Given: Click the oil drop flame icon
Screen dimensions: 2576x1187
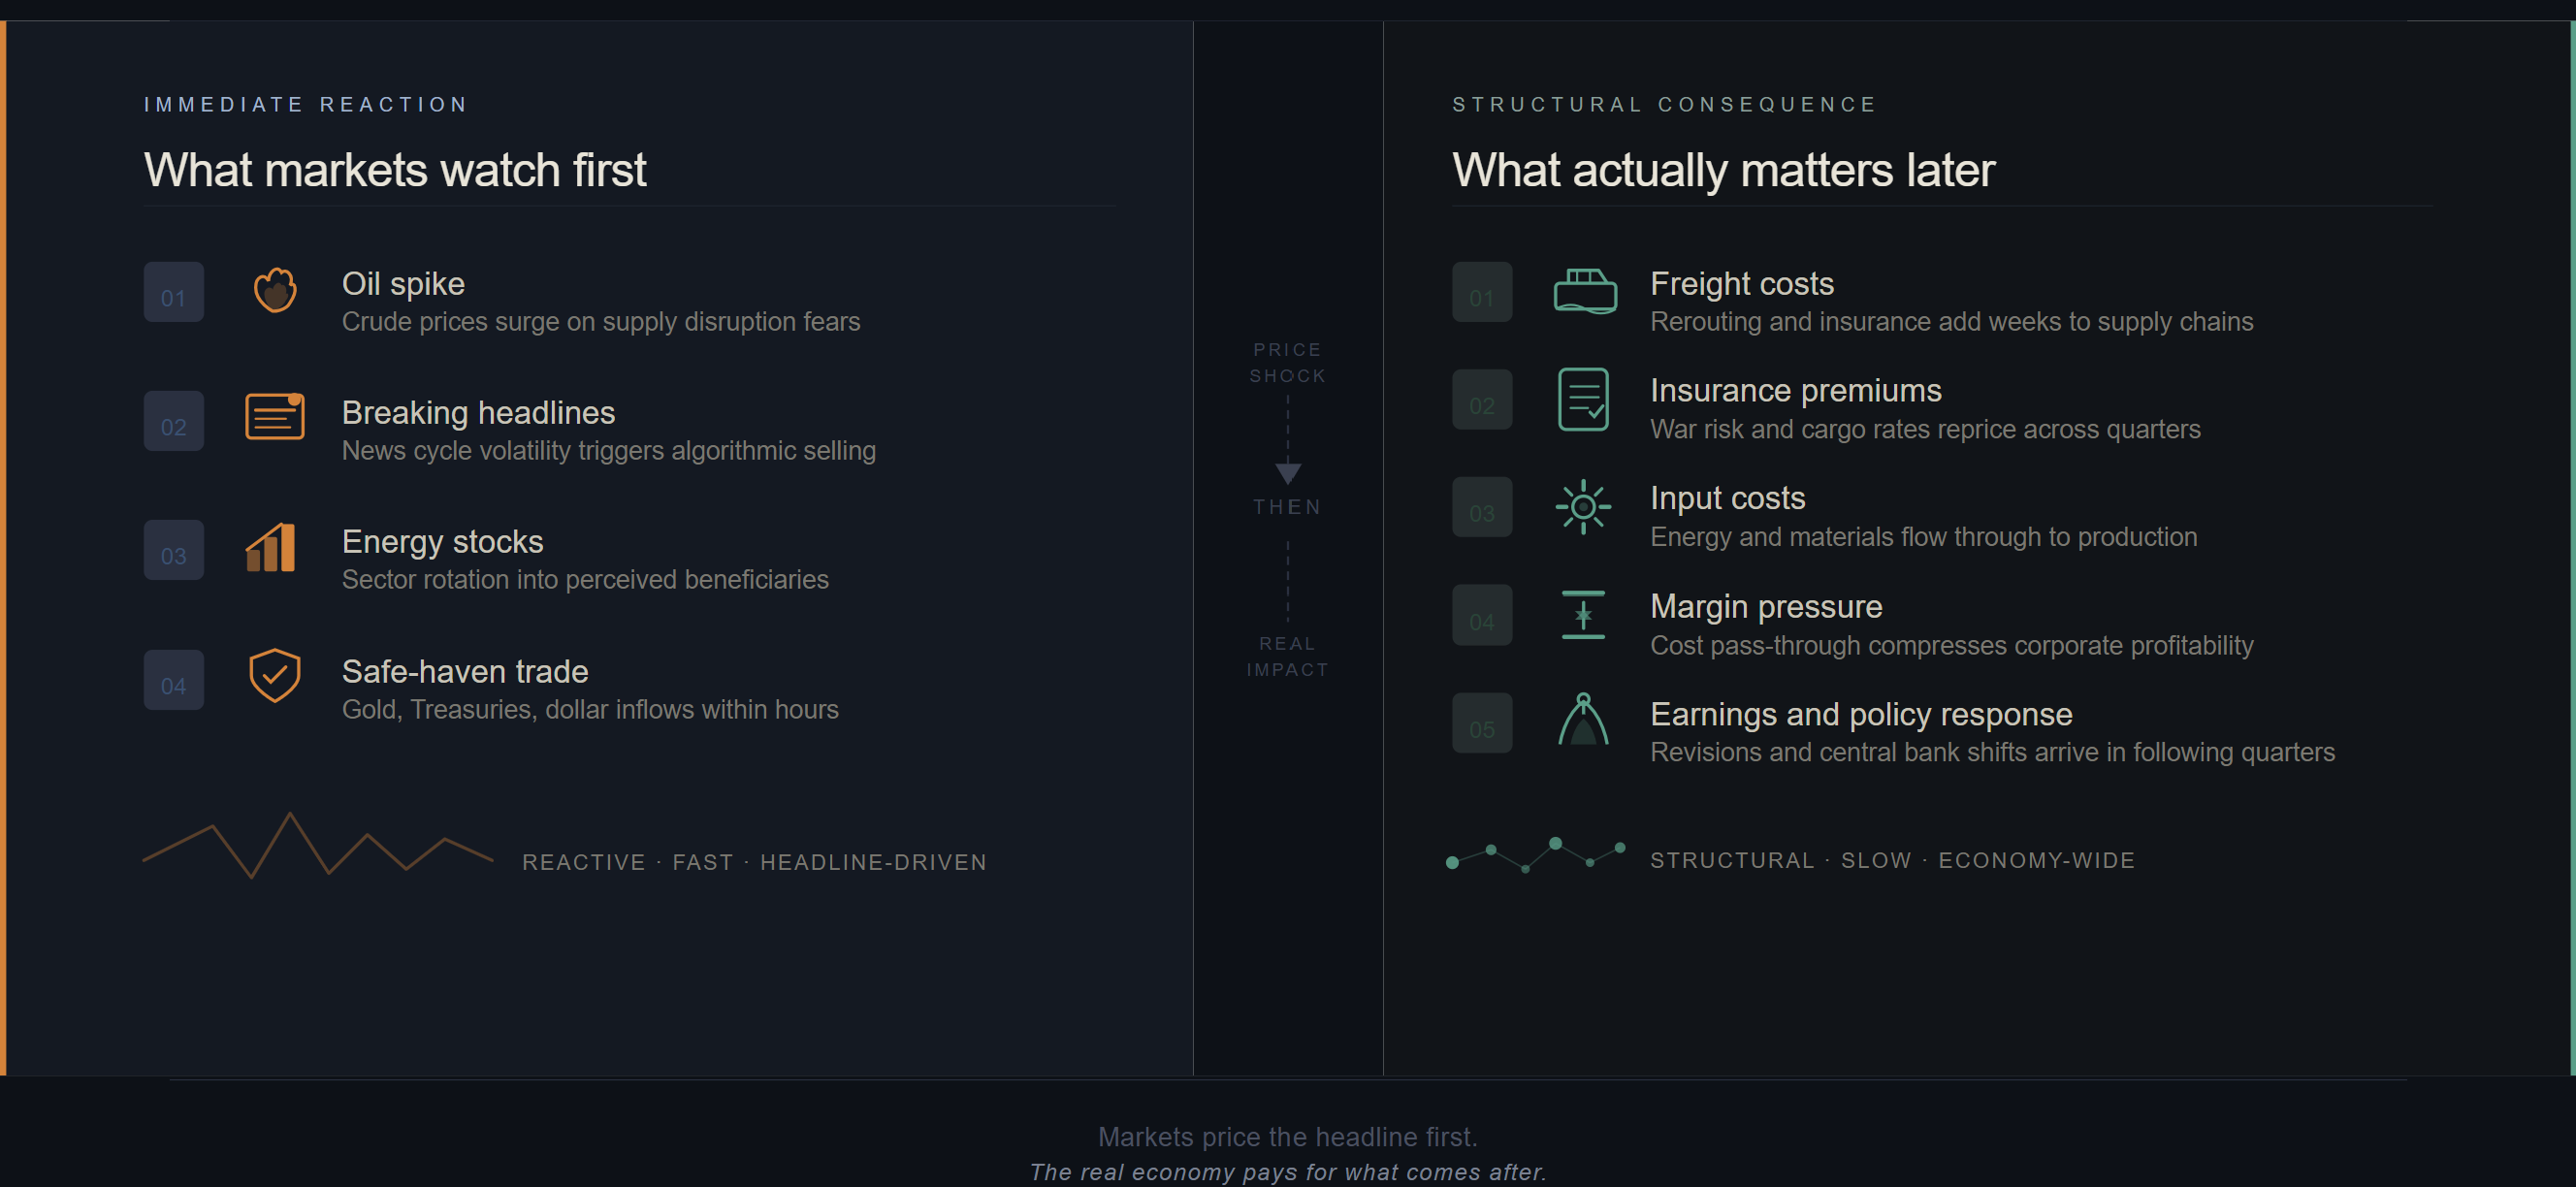Looking at the screenshot, I should 275,291.
